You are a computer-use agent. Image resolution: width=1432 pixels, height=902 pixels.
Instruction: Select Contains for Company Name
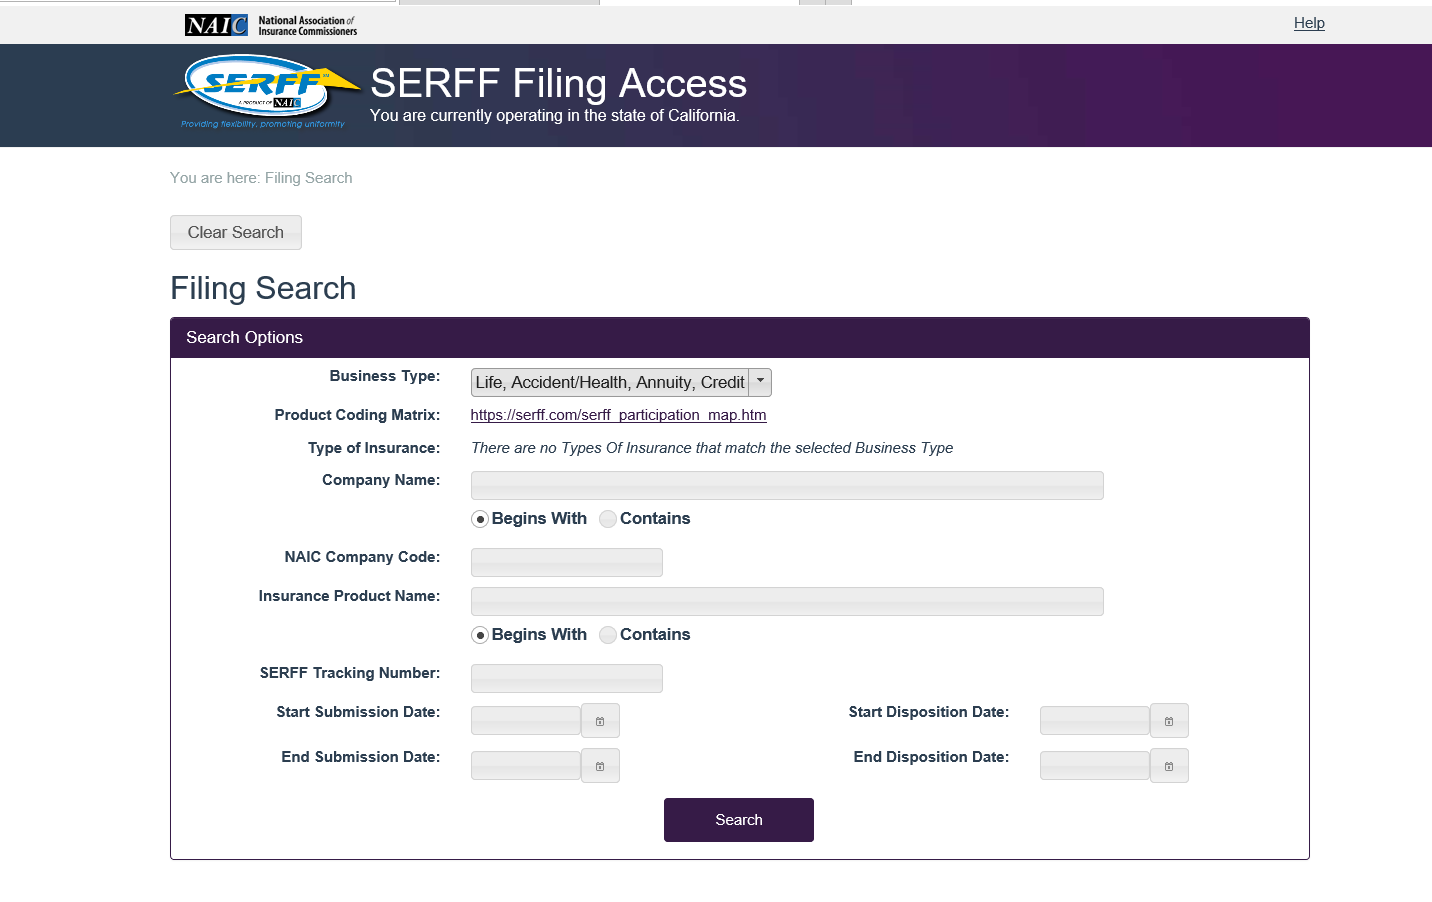(608, 519)
